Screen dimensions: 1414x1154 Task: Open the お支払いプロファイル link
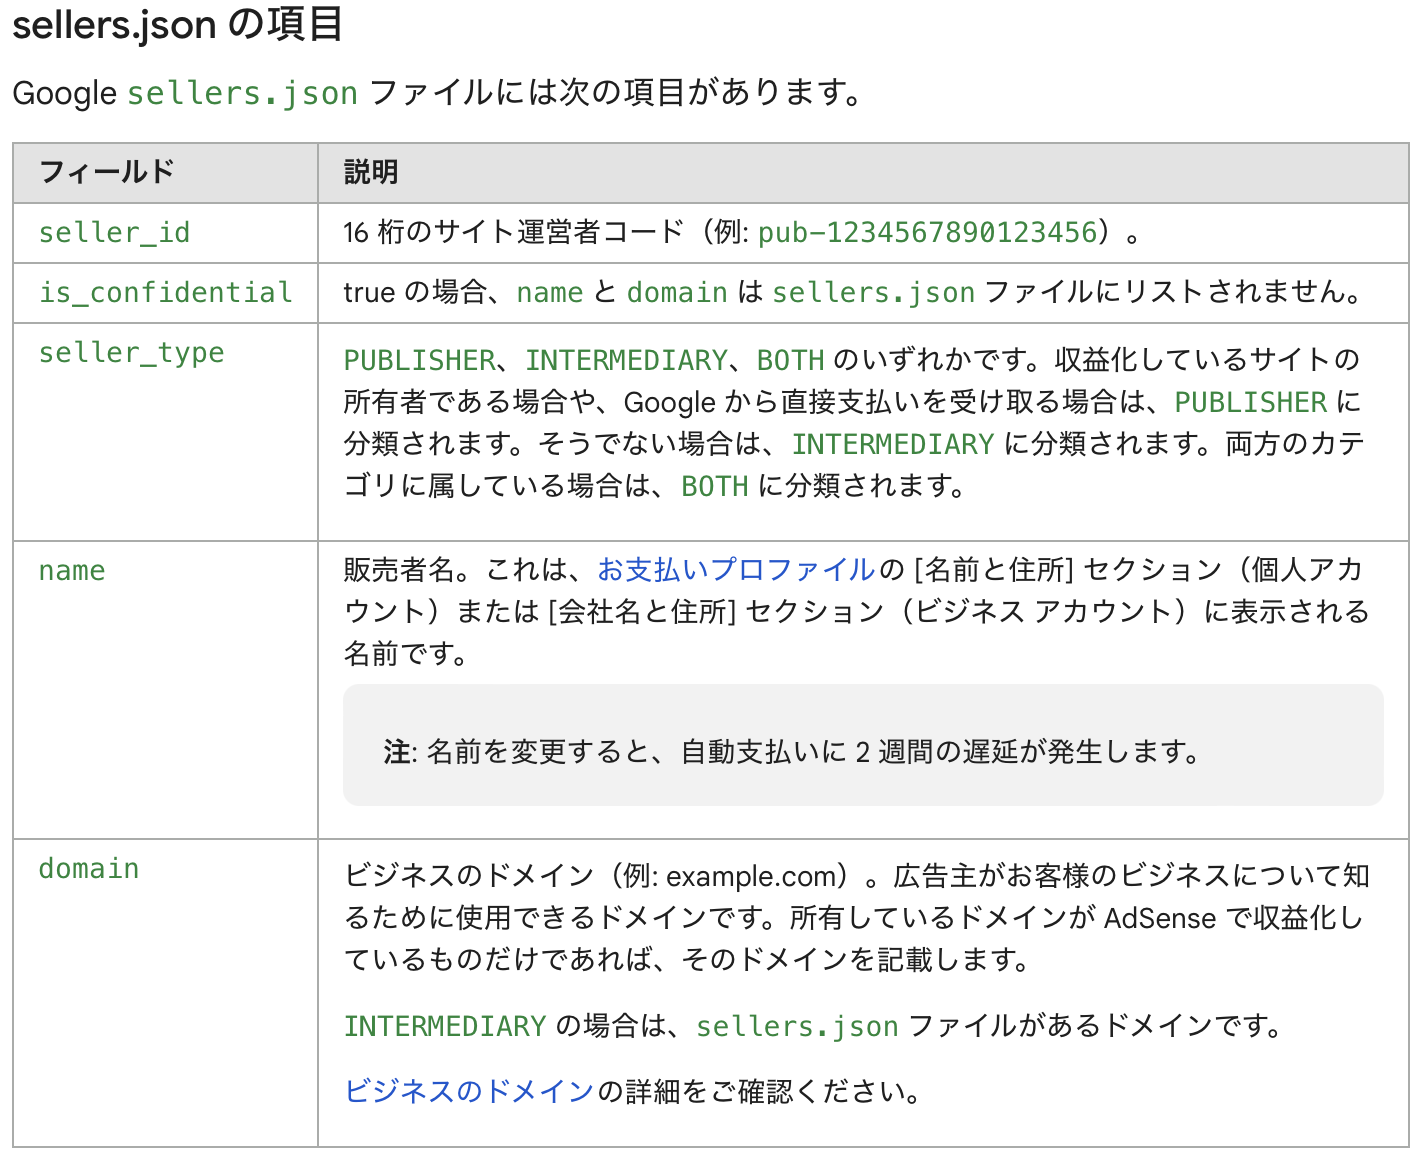coord(736,569)
